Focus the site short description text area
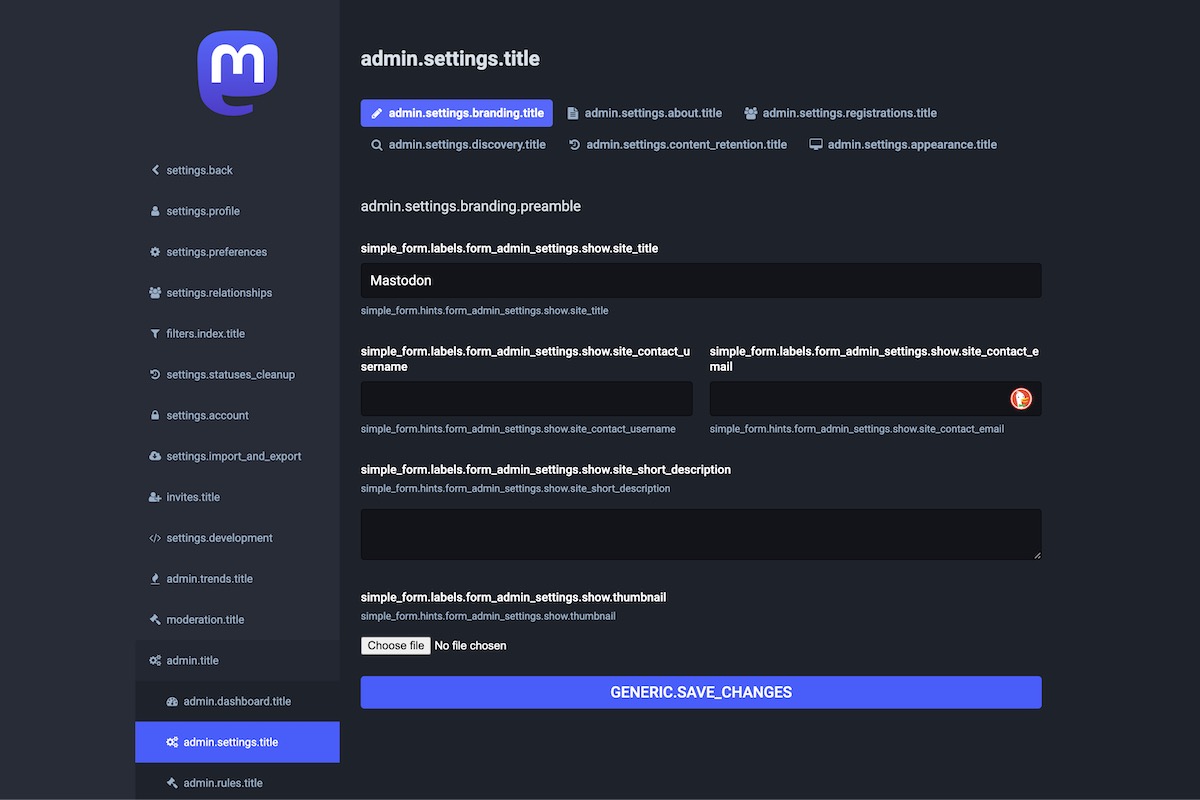Screen dimensions: 1200x800 tap(700, 534)
